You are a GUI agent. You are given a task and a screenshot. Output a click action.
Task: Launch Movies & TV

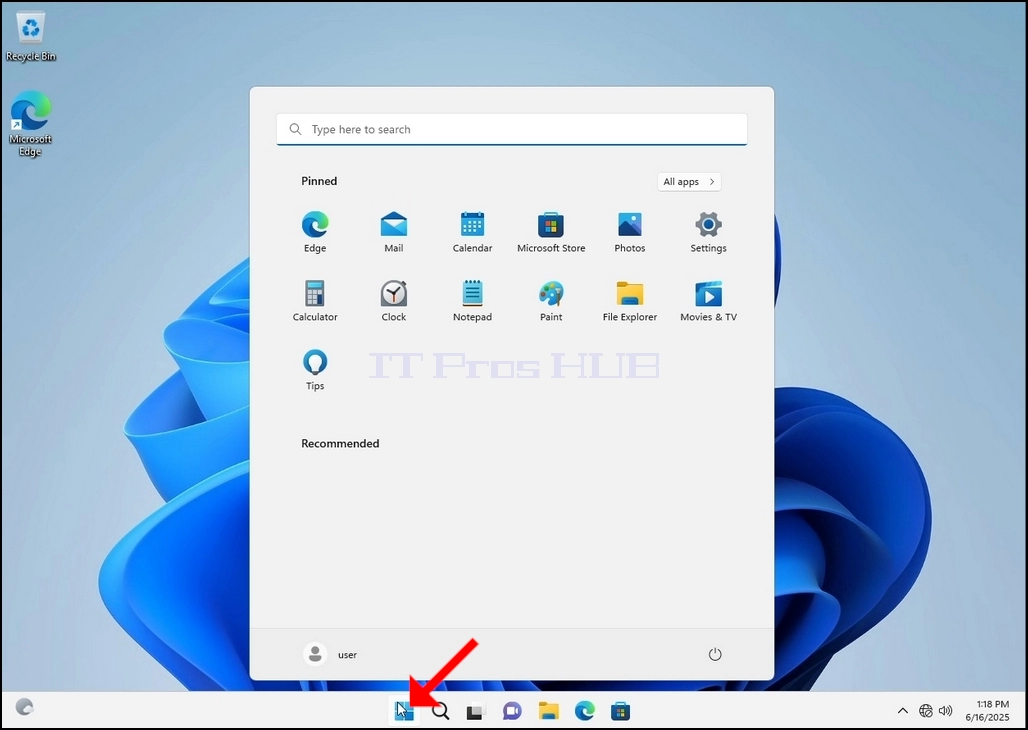(x=708, y=301)
